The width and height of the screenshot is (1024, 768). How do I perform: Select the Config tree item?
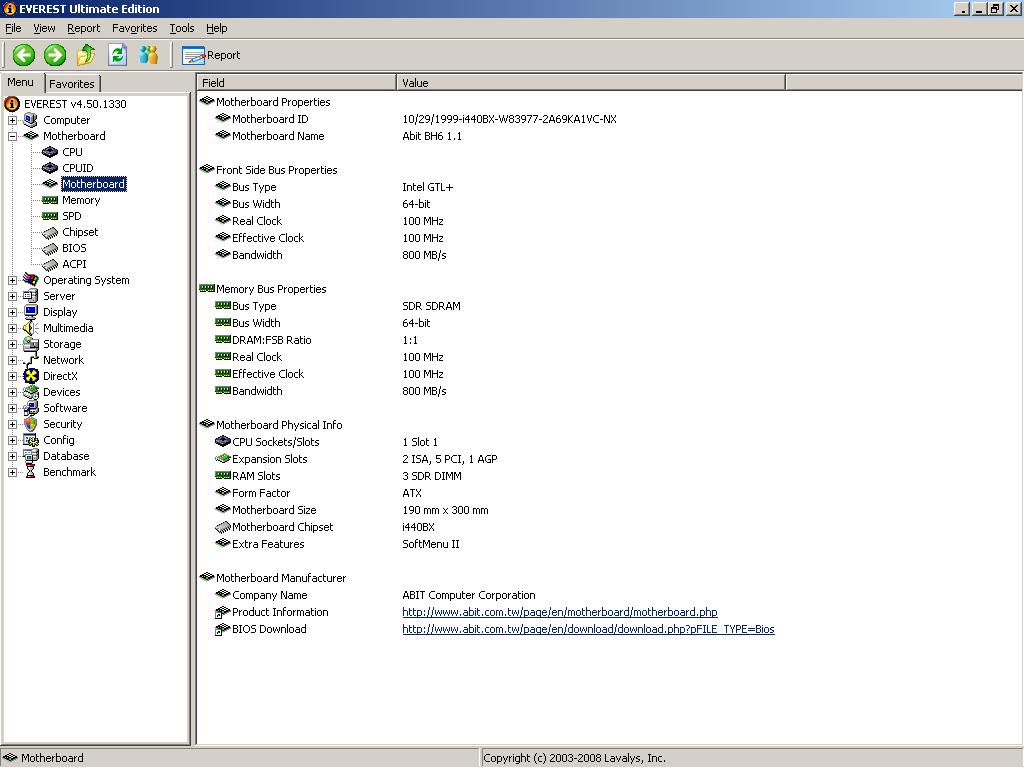[59, 440]
